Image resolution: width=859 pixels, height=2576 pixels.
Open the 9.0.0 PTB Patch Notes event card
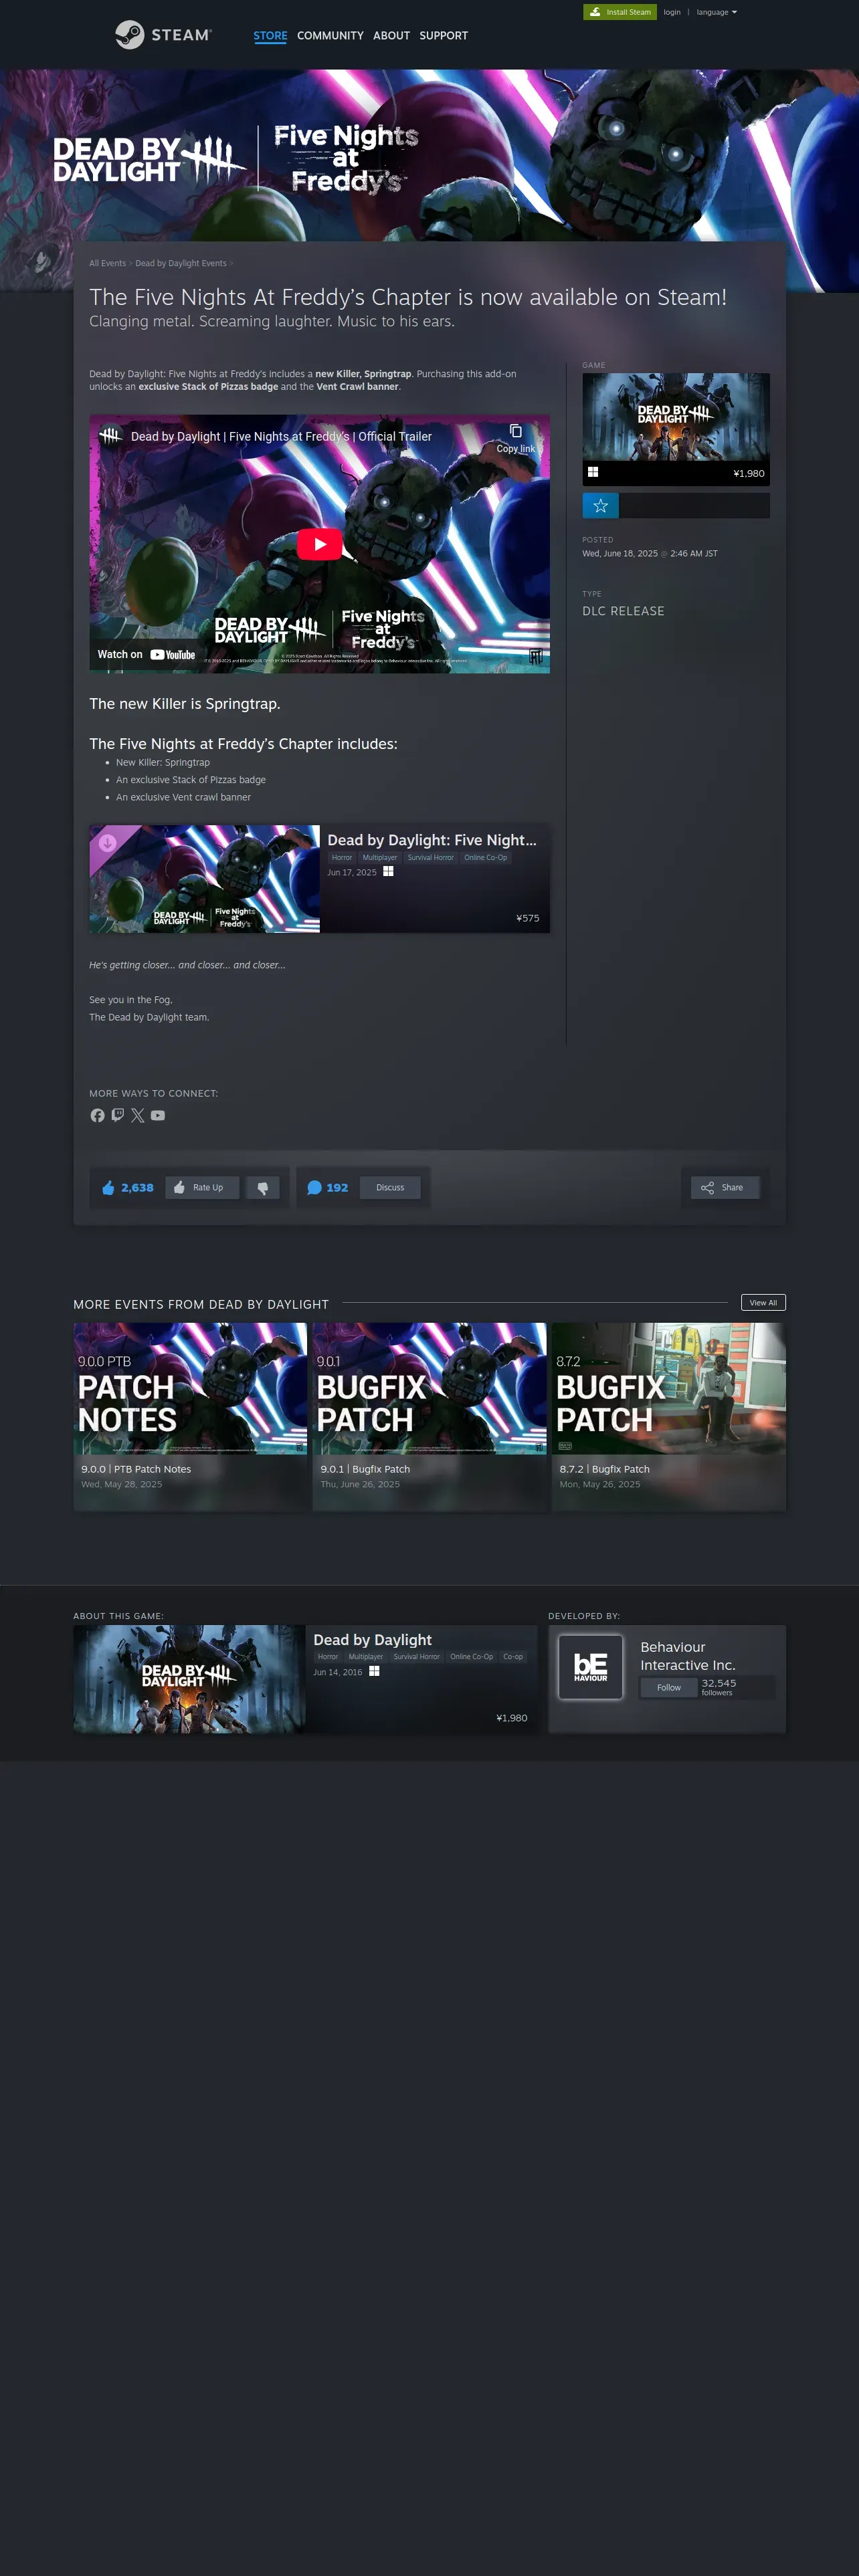tap(190, 1417)
